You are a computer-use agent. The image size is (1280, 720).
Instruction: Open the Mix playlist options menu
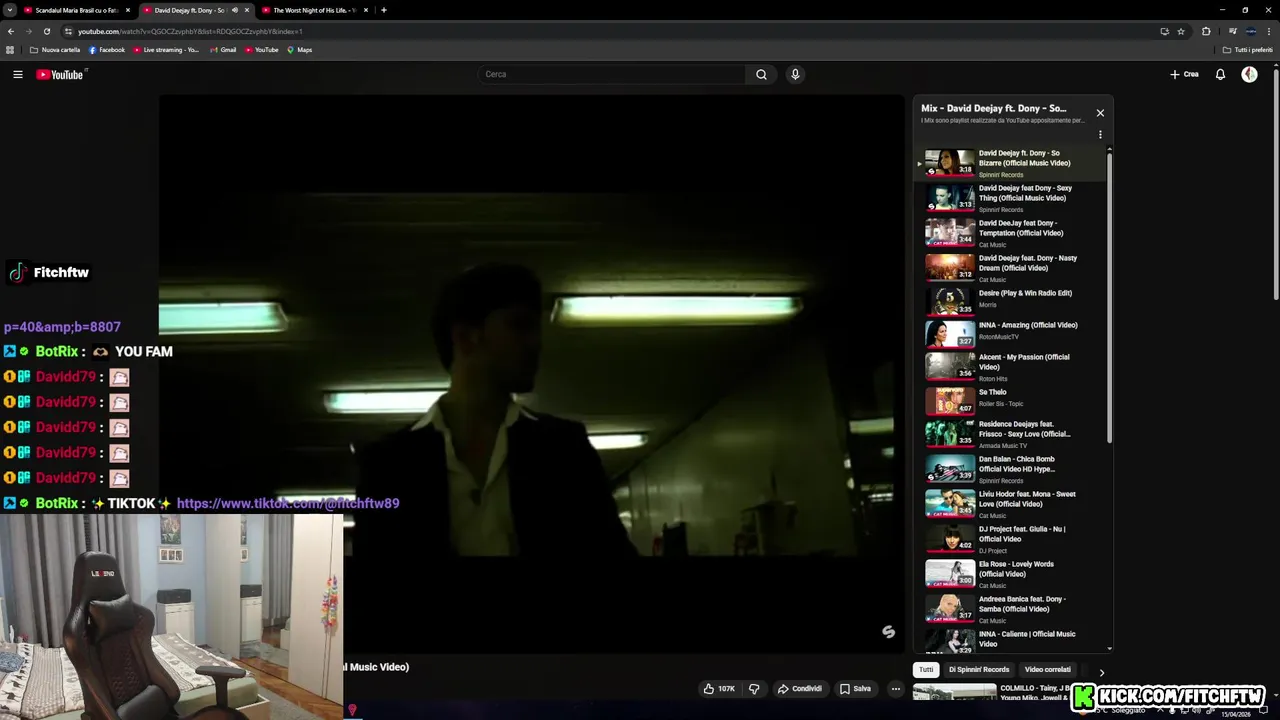[1100, 135]
